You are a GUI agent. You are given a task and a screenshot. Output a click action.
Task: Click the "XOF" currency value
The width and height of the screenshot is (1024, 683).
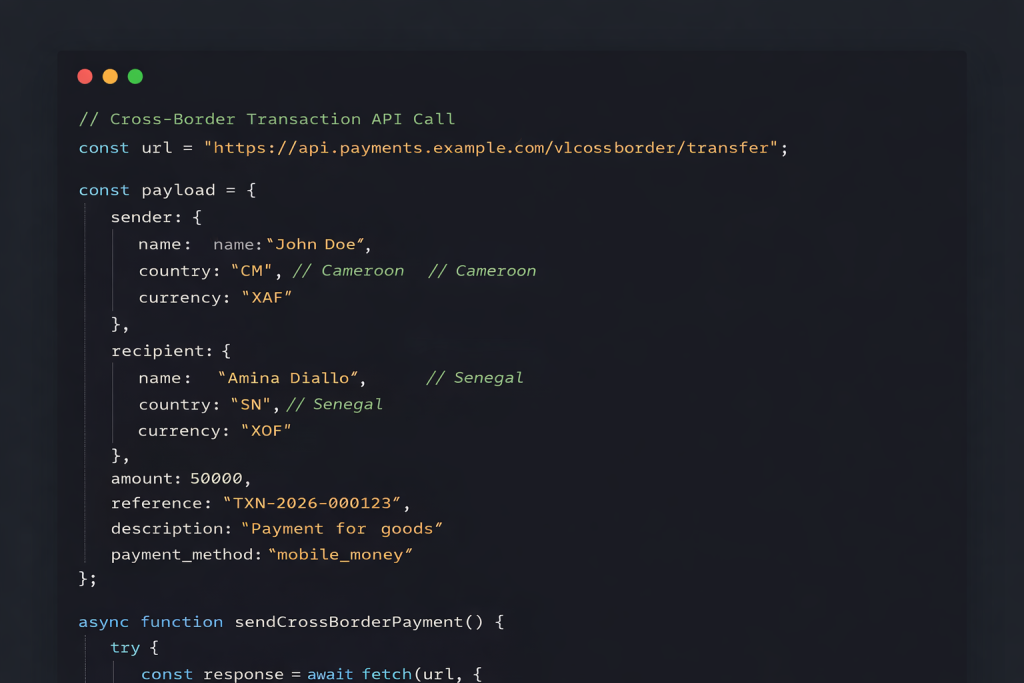pyautogui.click(x=267, y=431)
